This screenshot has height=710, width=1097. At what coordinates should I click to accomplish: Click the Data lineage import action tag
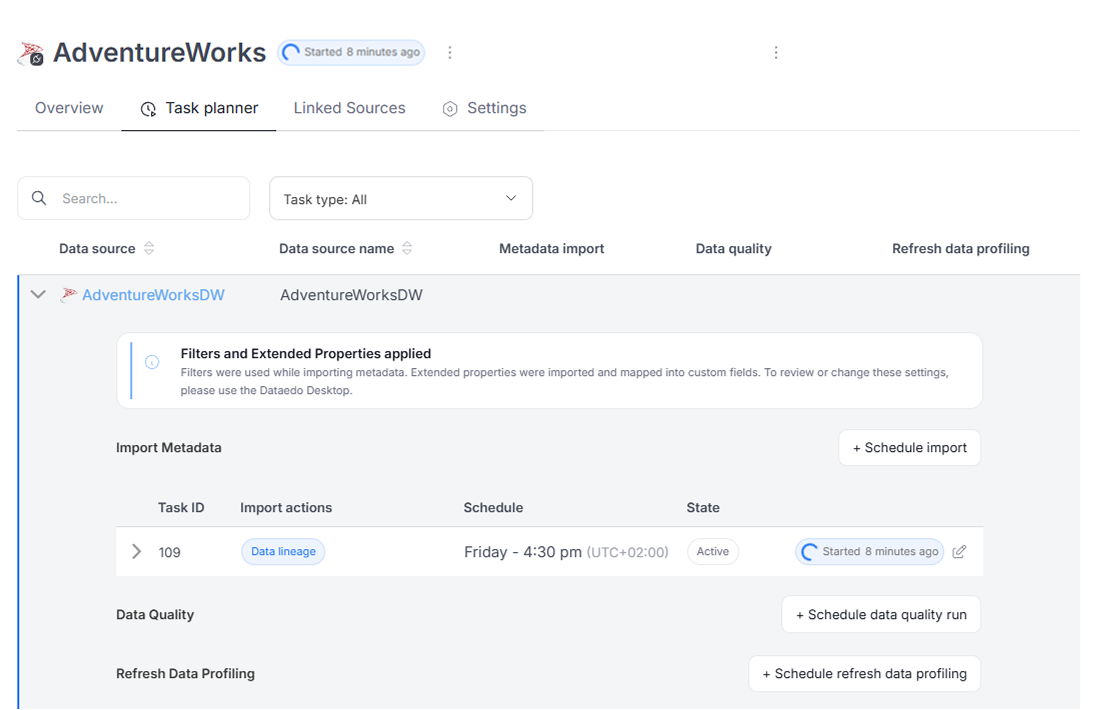pos(283,552)
